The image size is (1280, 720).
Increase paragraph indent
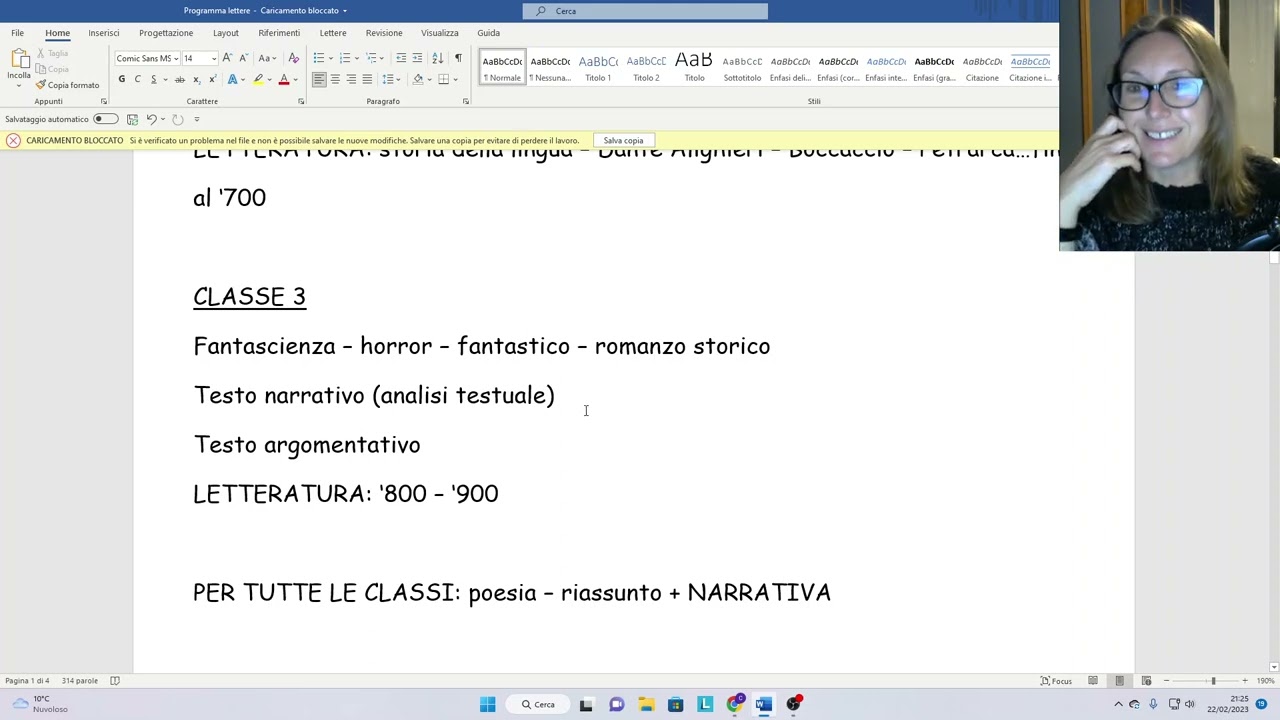coord(417,58)
